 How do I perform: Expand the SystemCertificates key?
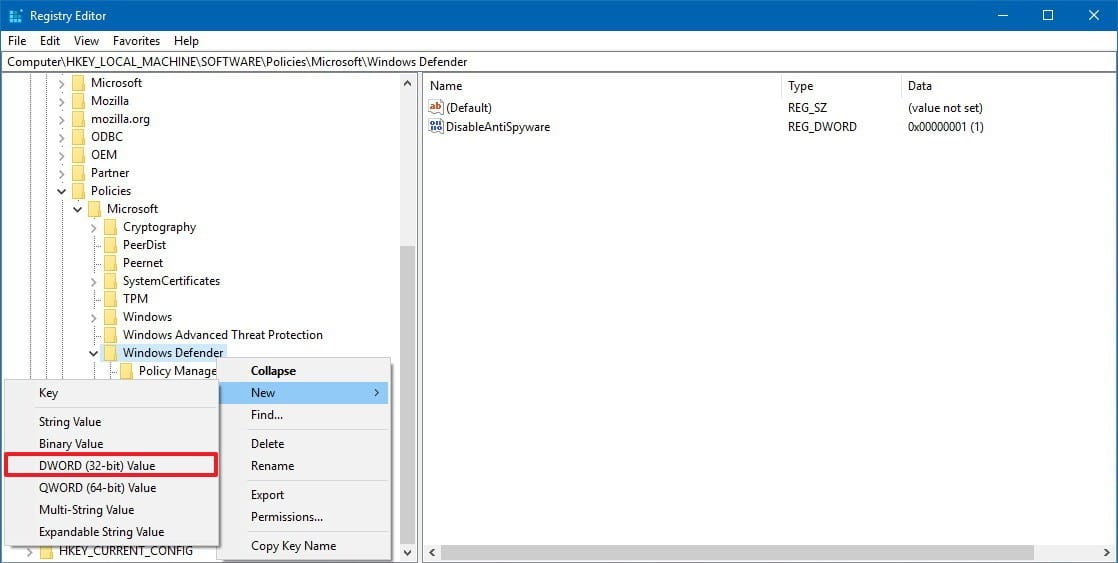(x=93, y=282)
